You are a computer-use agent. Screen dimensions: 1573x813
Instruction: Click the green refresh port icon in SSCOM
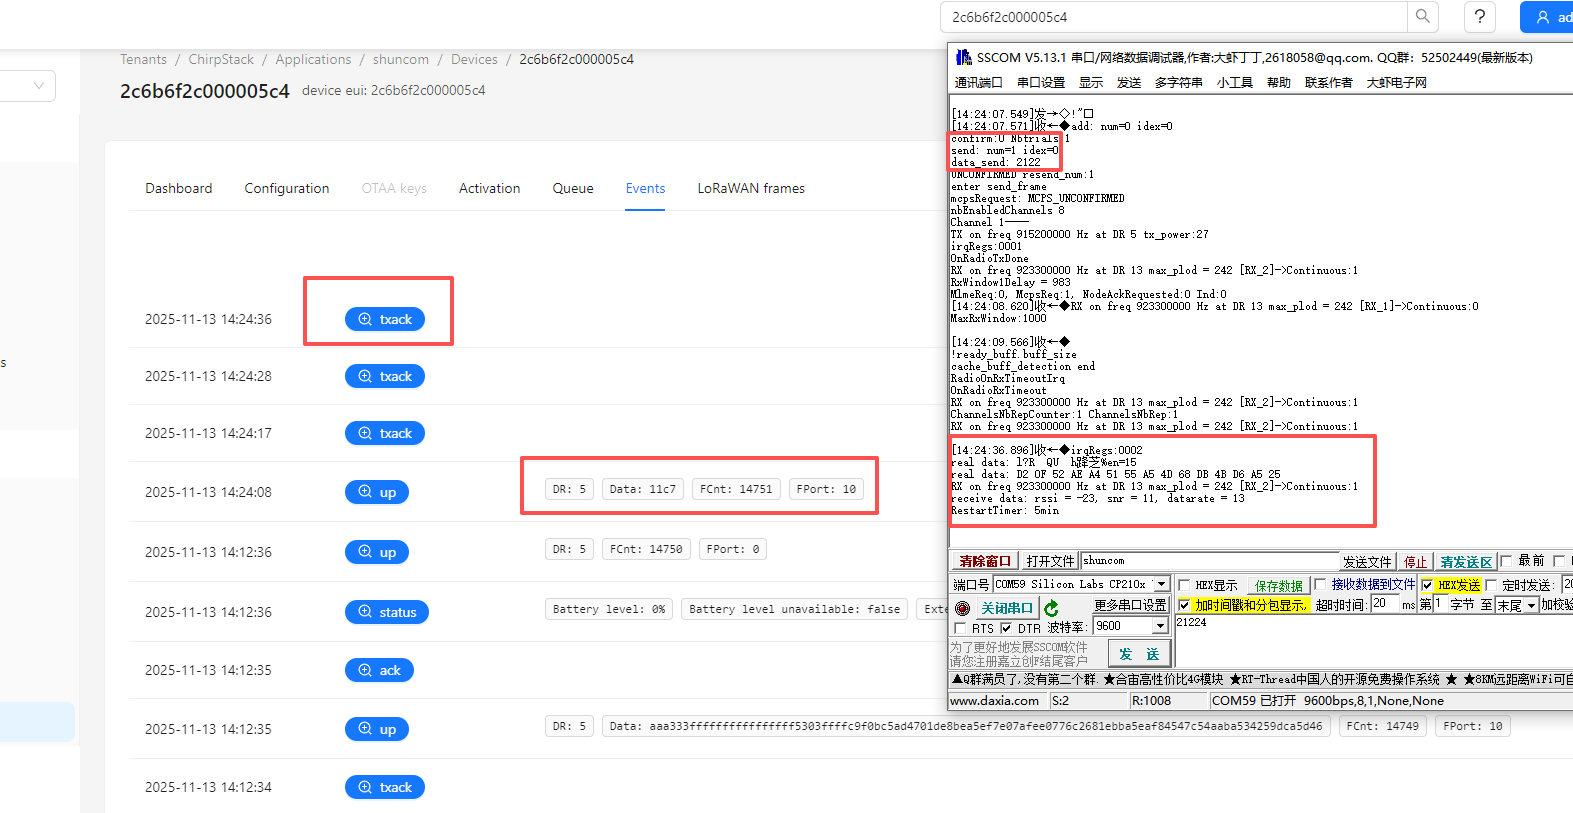(x=1051, y=608)
